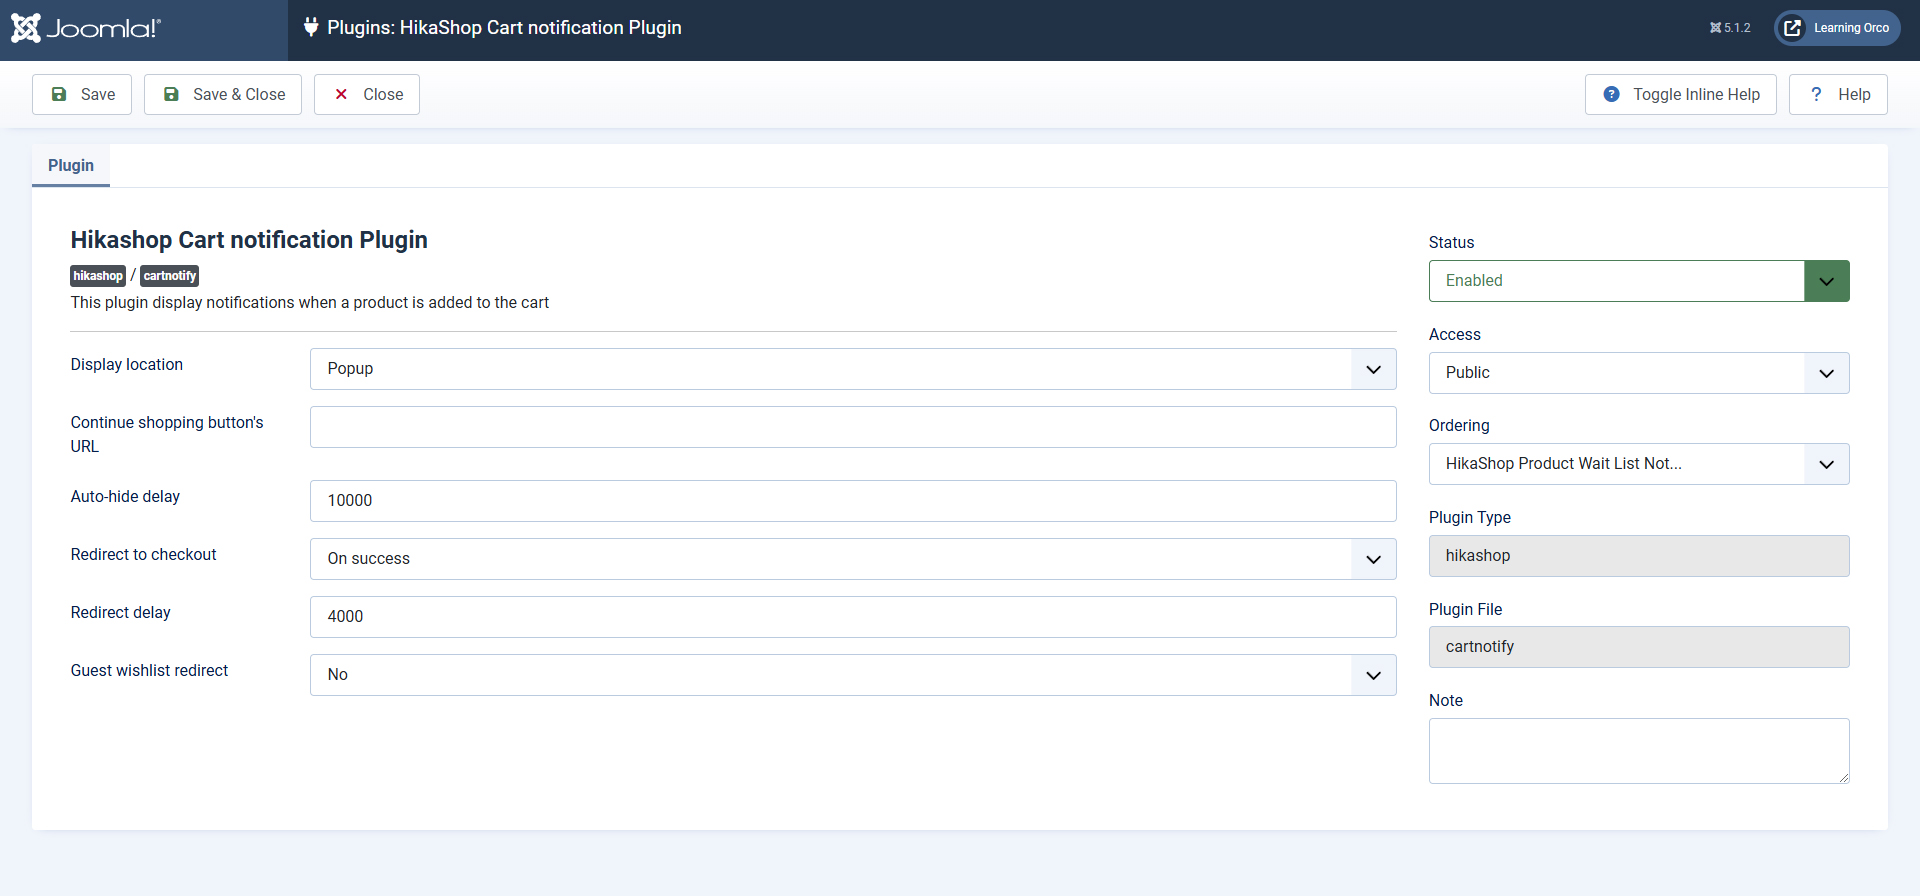1920x896 pixels.
Task: Click the cartnotify element badge
Action: tap(169, 276)
